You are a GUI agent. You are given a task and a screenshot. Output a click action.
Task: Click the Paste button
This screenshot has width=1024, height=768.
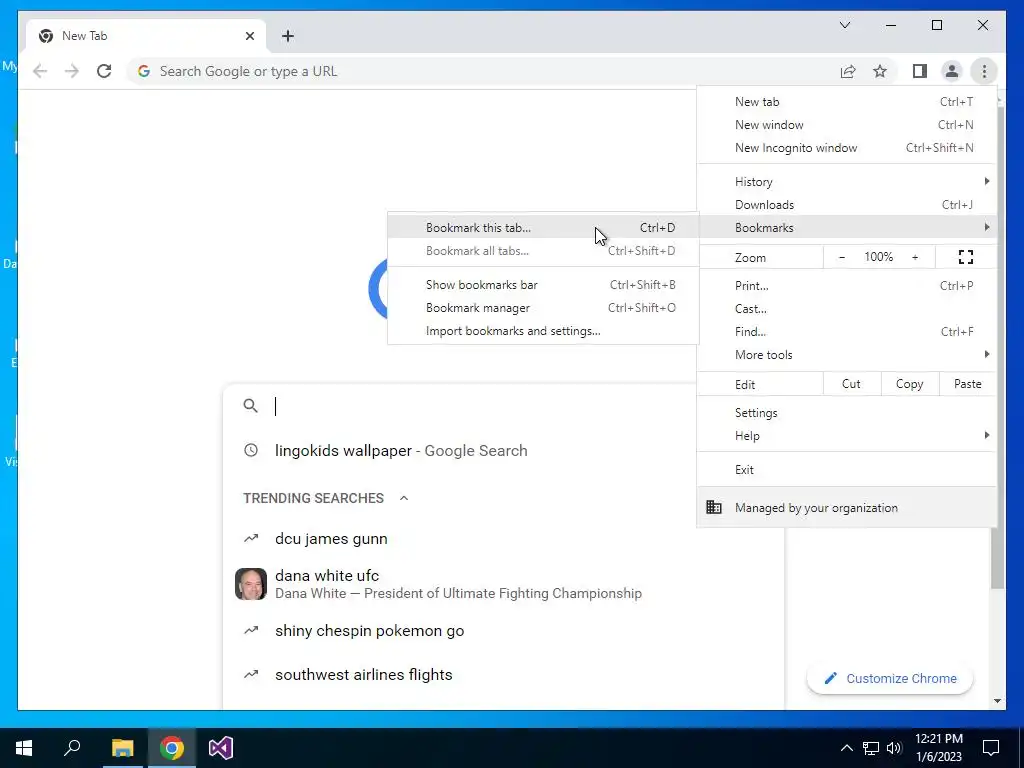pos(968,384)
